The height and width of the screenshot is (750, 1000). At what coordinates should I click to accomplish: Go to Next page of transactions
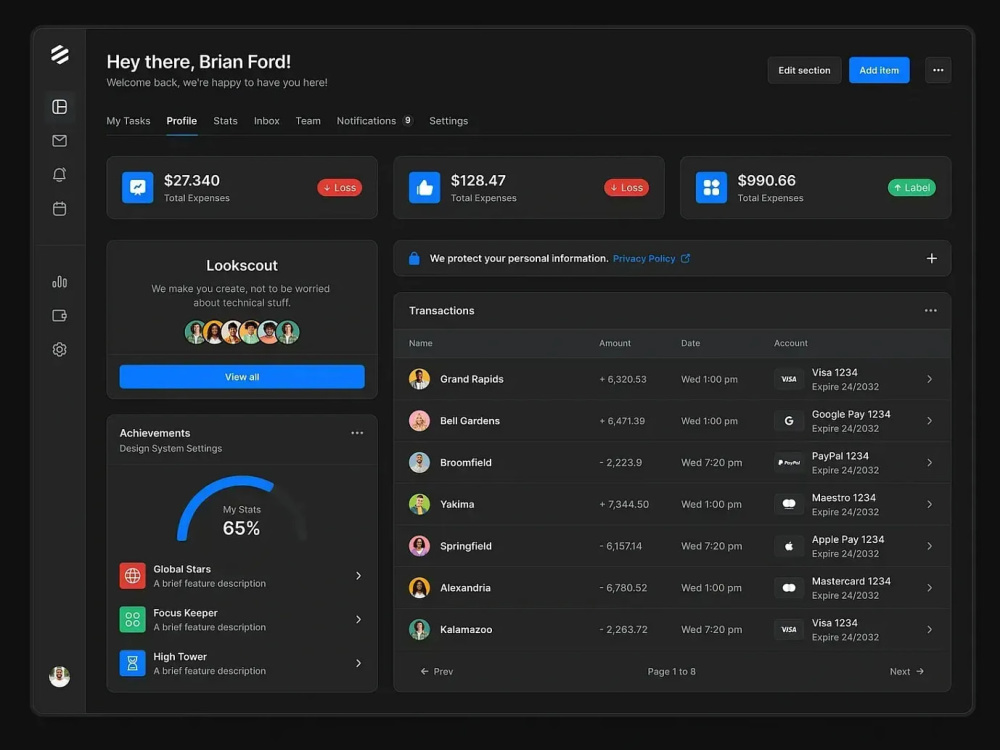coord(907,672)
